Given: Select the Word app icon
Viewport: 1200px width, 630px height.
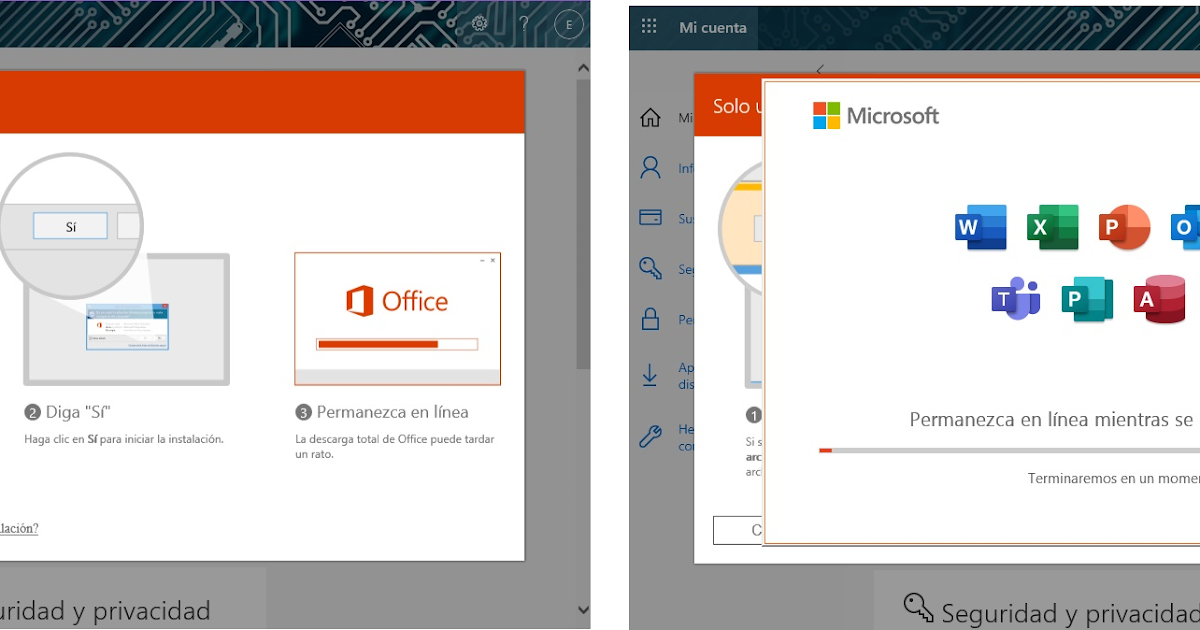Looking at the screenshot, I should [981, 227].
